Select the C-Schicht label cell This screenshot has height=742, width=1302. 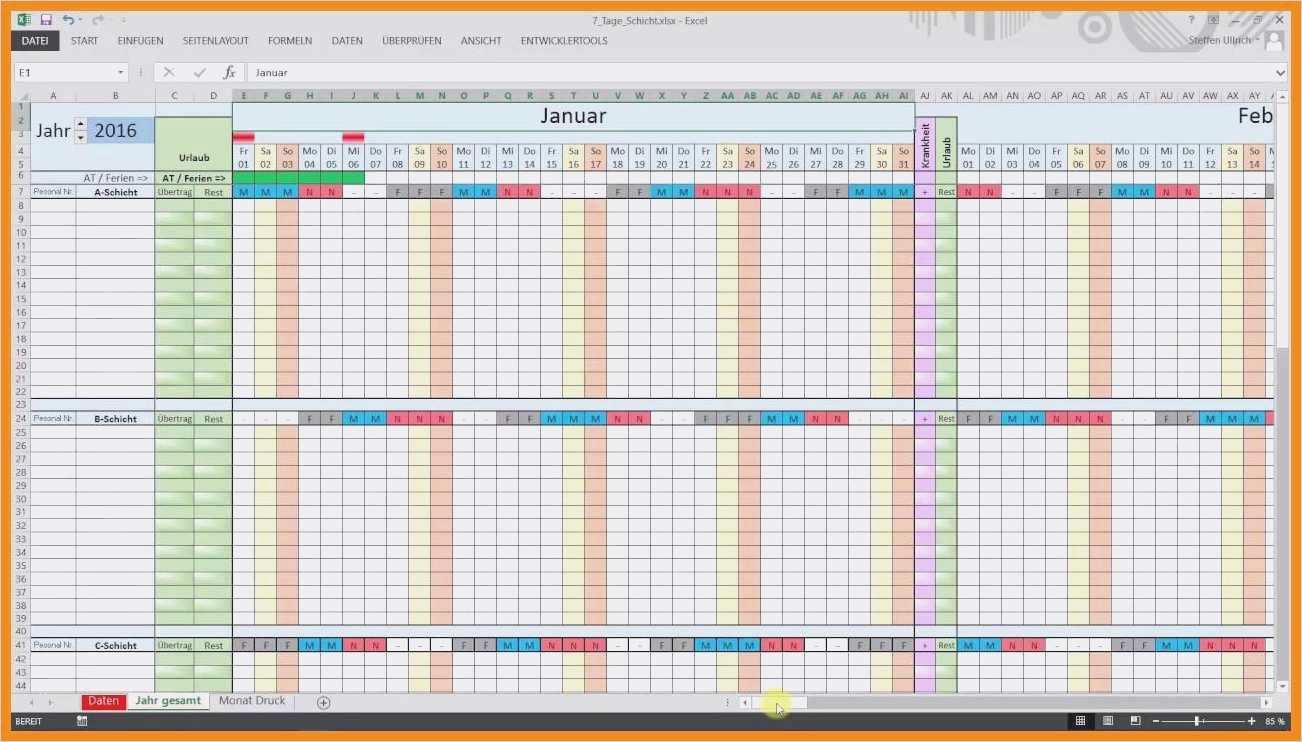point(115,646)
